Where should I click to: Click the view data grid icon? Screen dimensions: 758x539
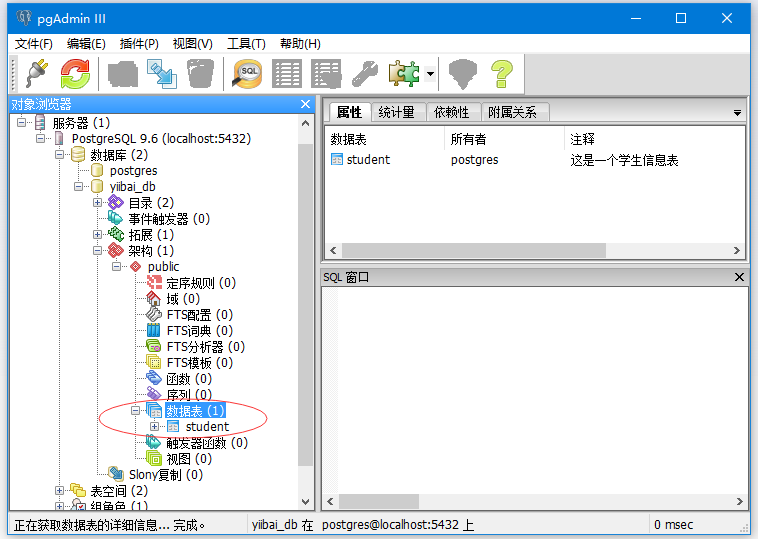(287, 73)
